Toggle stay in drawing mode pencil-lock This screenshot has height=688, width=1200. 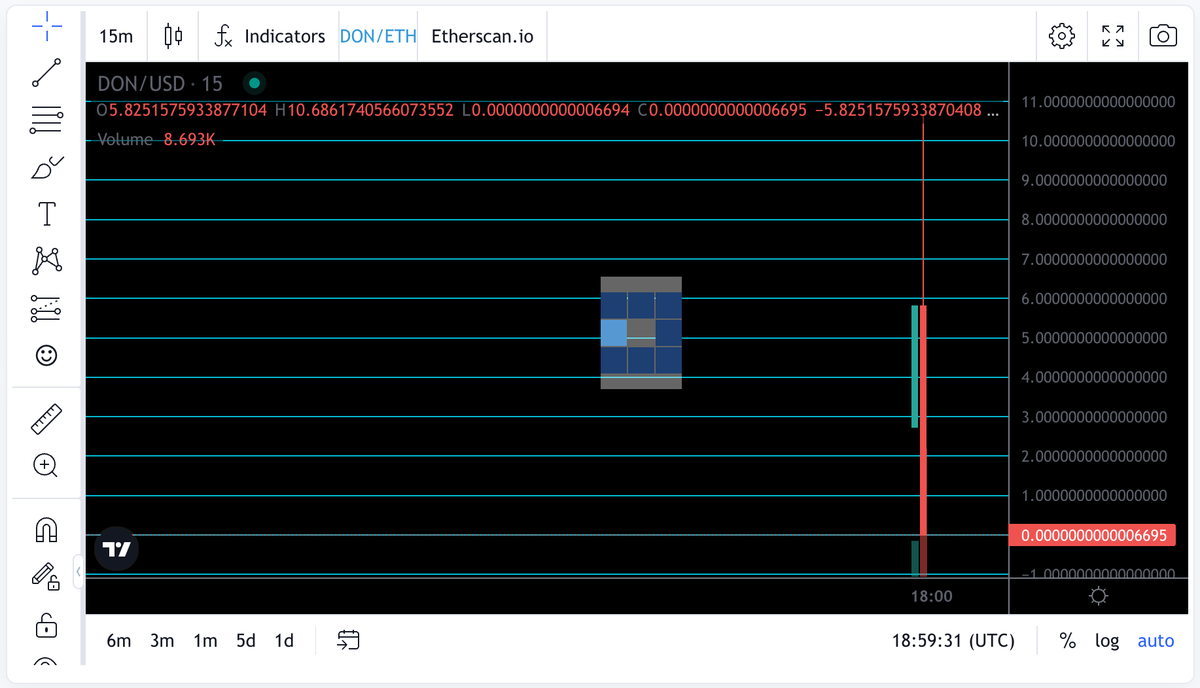(x=46, y=576)
